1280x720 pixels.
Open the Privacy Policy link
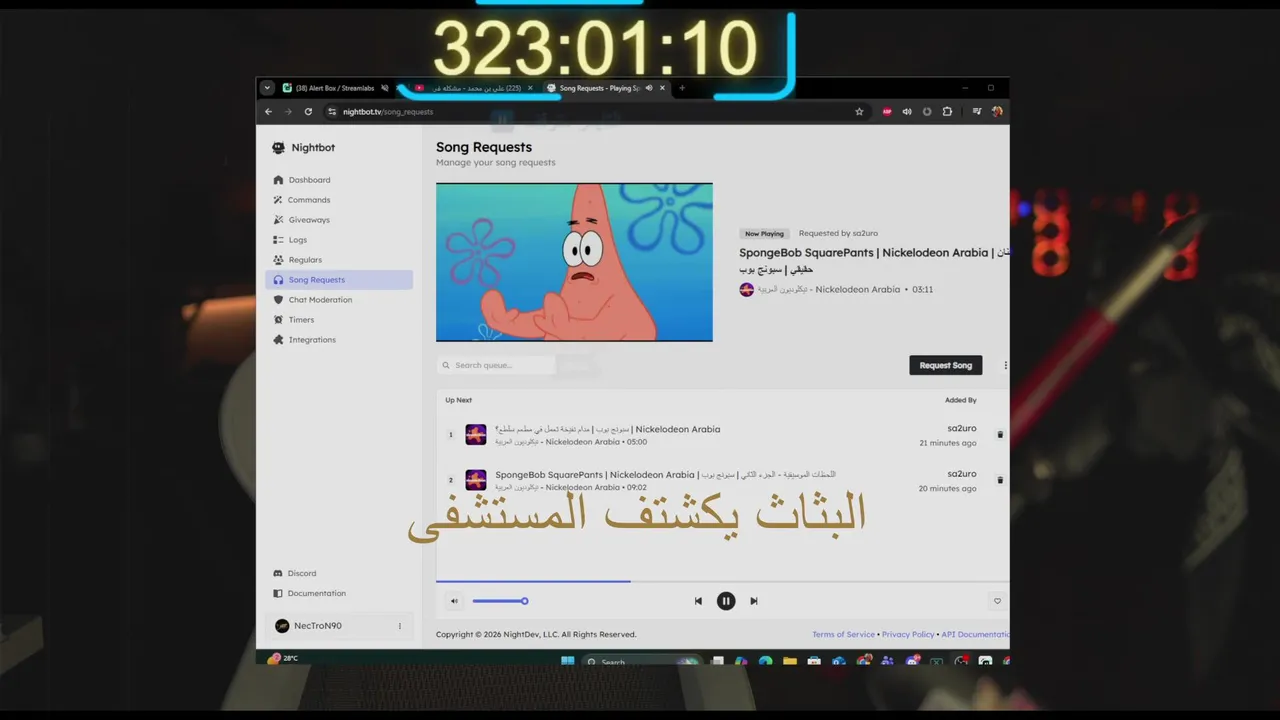(x=908, y=634)
